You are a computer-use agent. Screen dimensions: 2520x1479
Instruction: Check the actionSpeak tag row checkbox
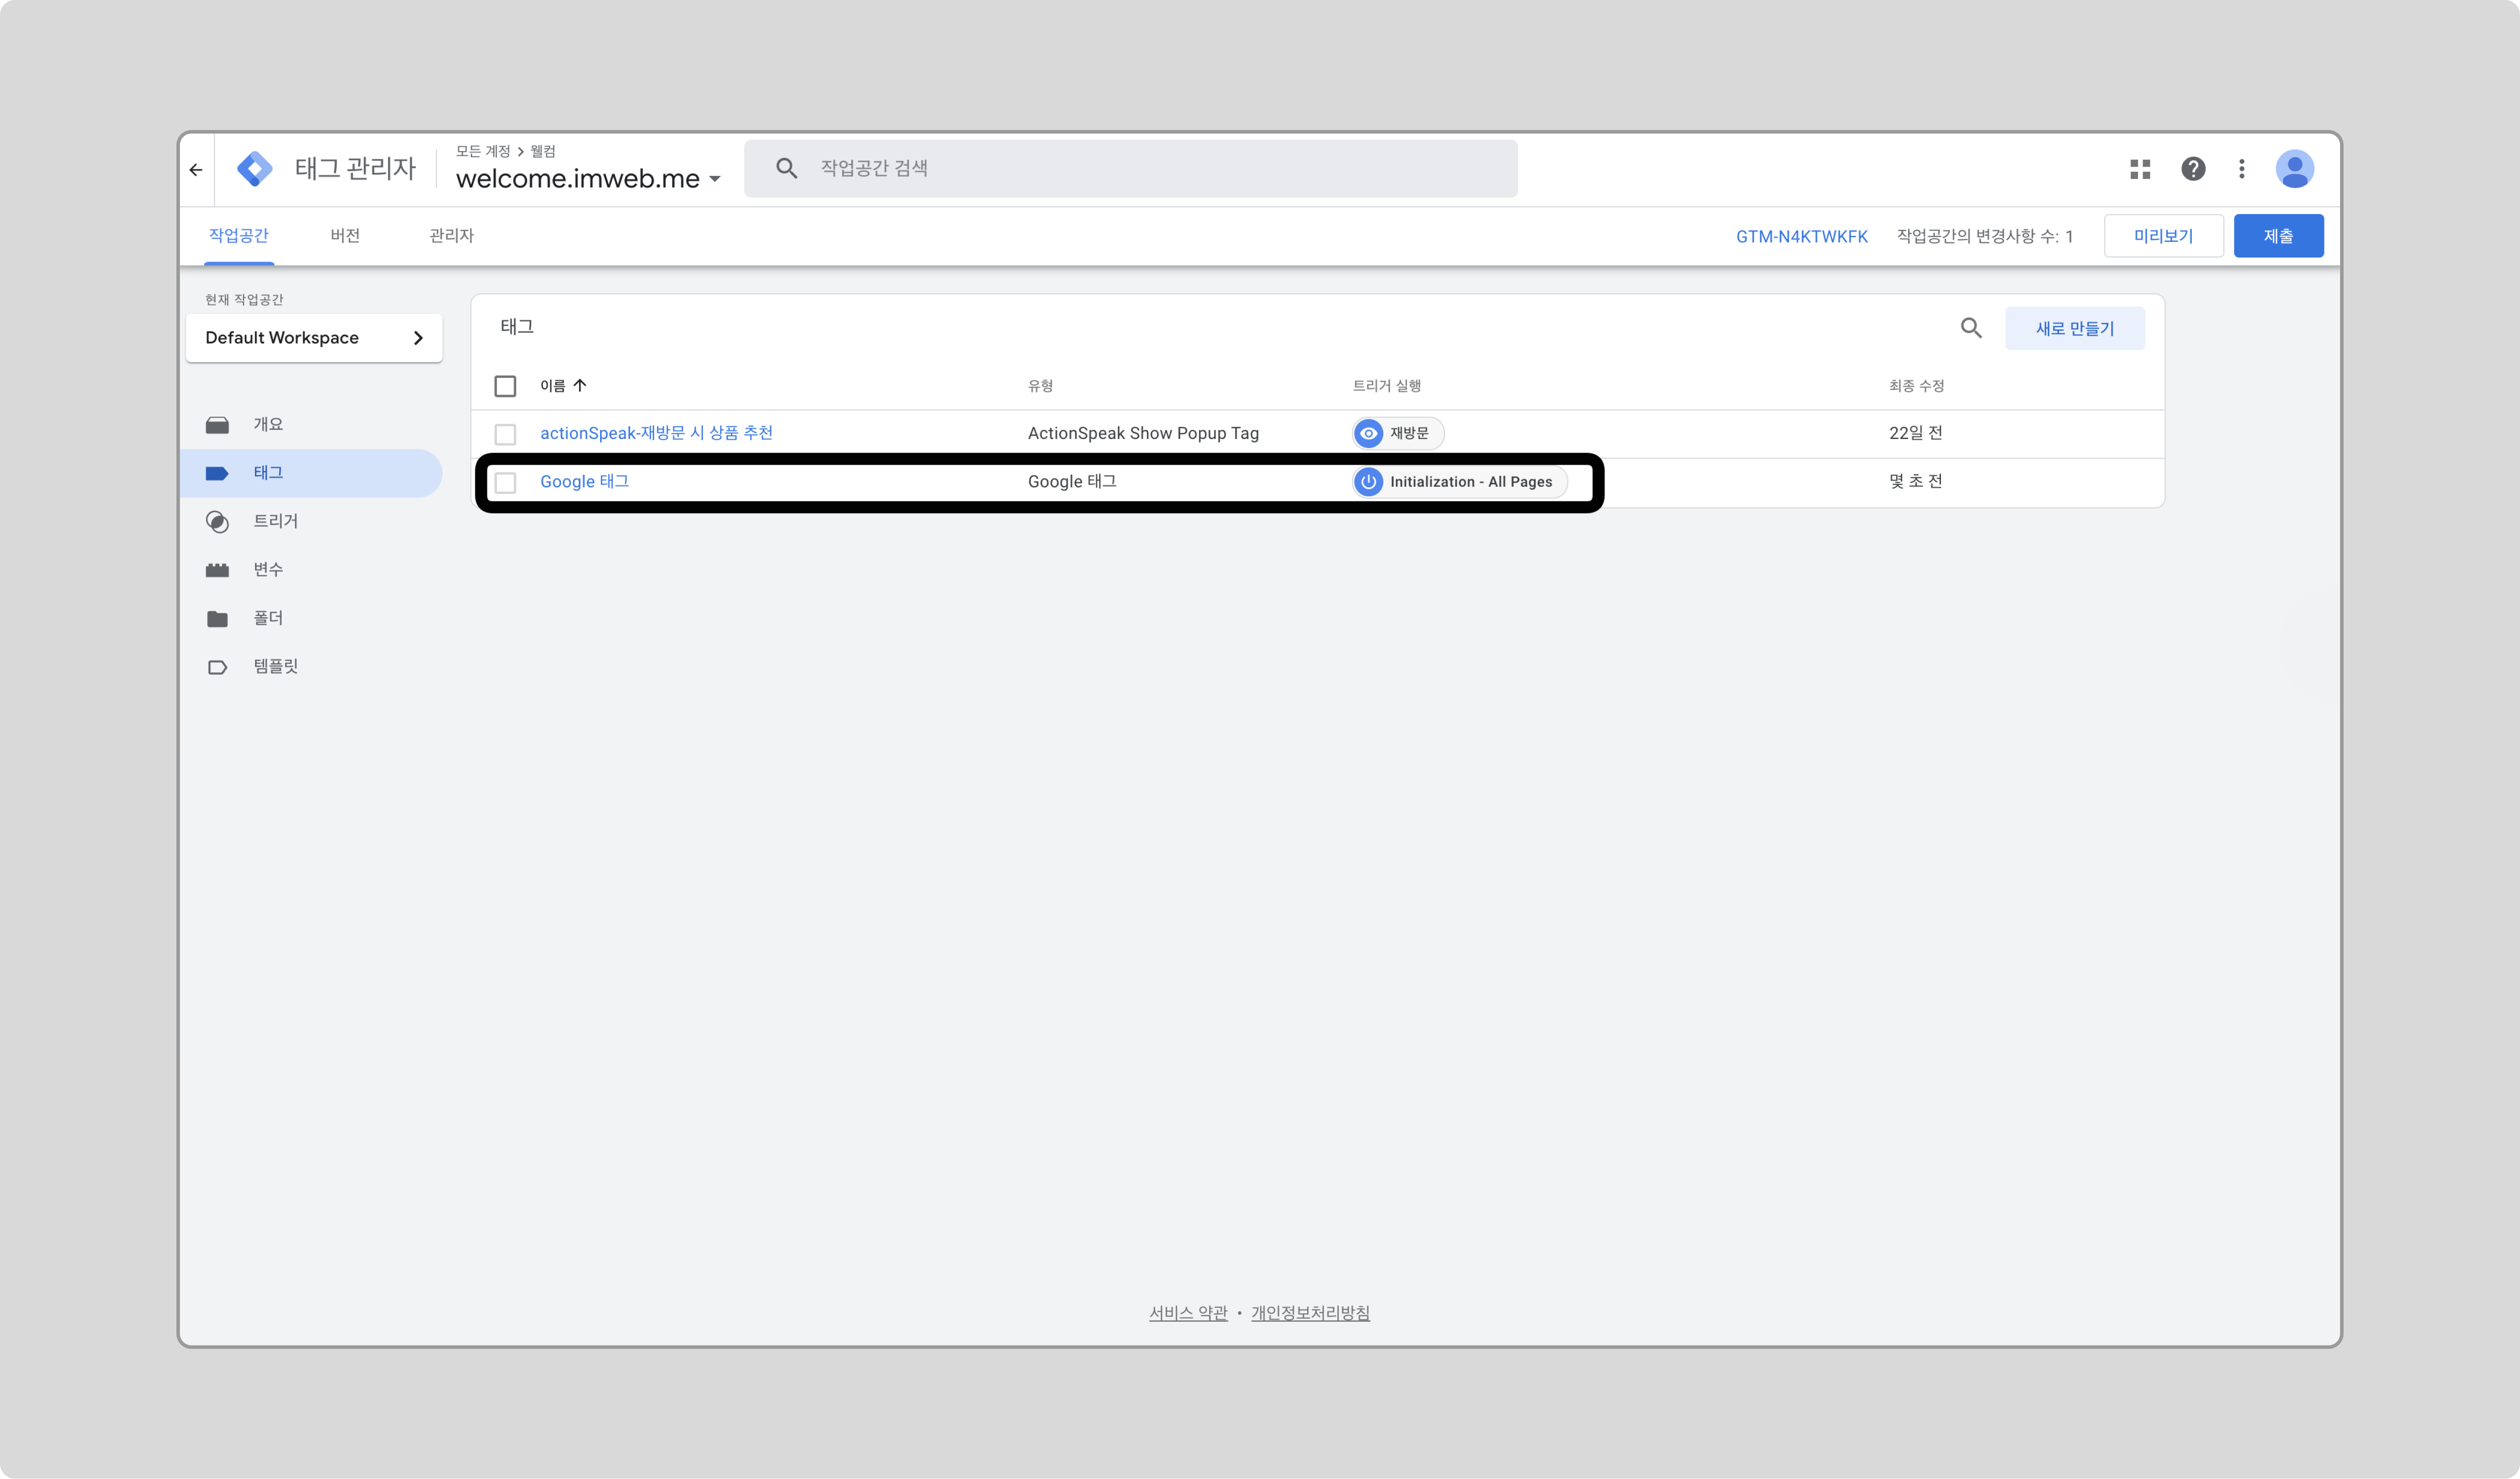505,434
